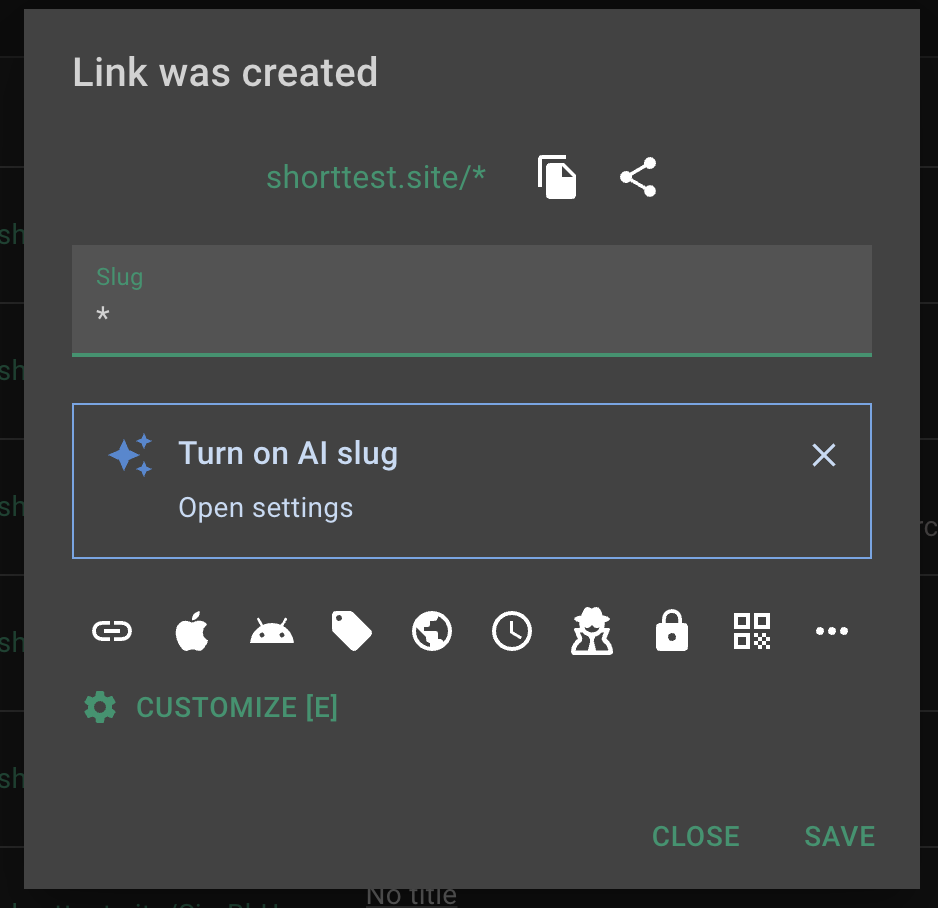Image resolution: width=938 pixels, height=908 pixels.
Task: Click the tag icon to add tags
Action: pos(351,631)
